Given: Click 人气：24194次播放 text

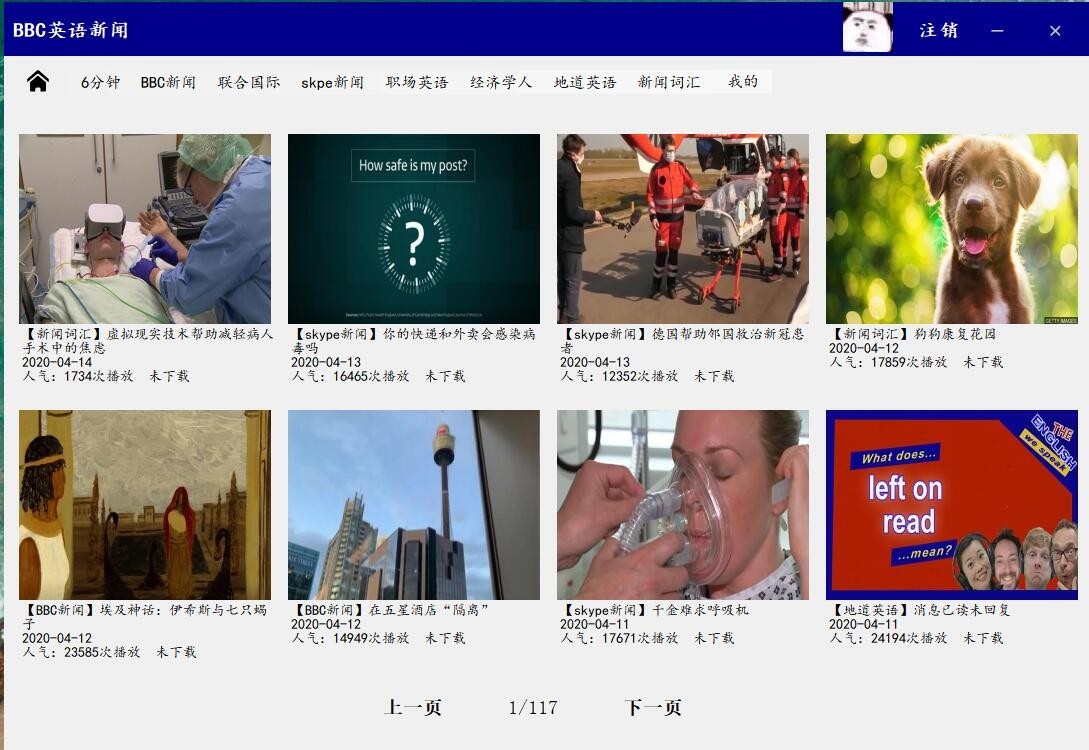Looking at the screenshot, I should click(x=888, y=638).
